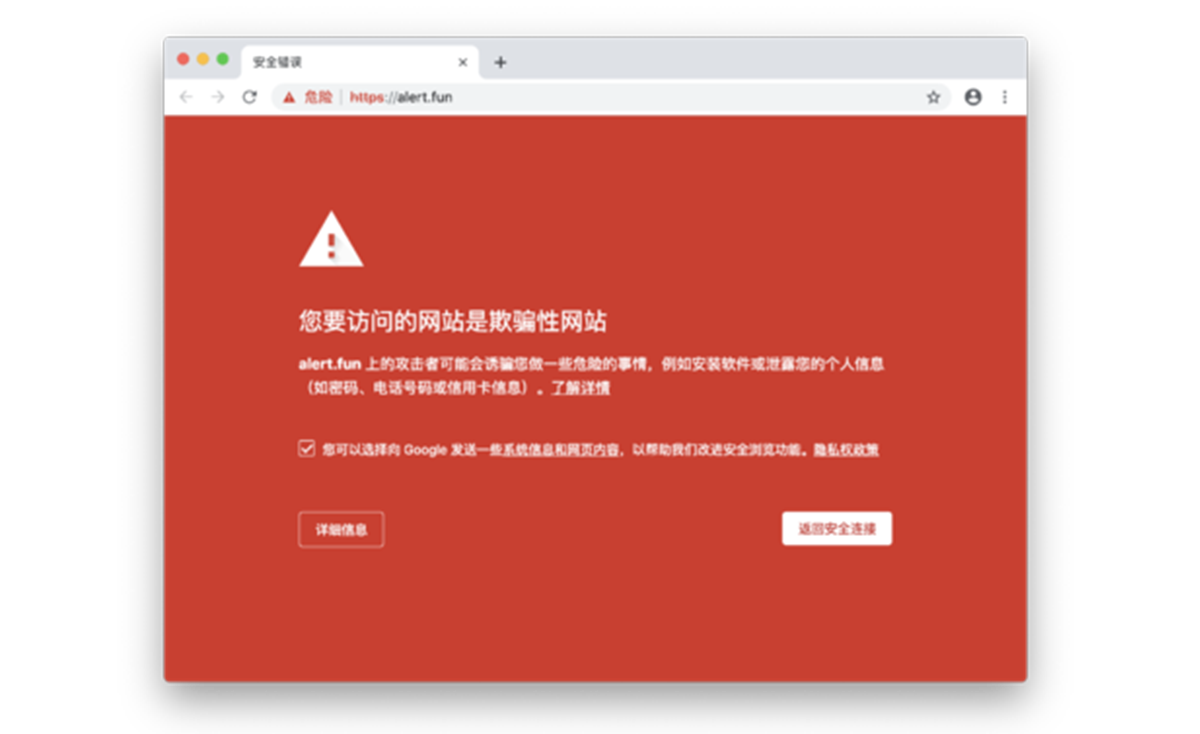Click the back navigation arrow
The width and height of the screenshot is (1200, 734).
tap(185, 97)
